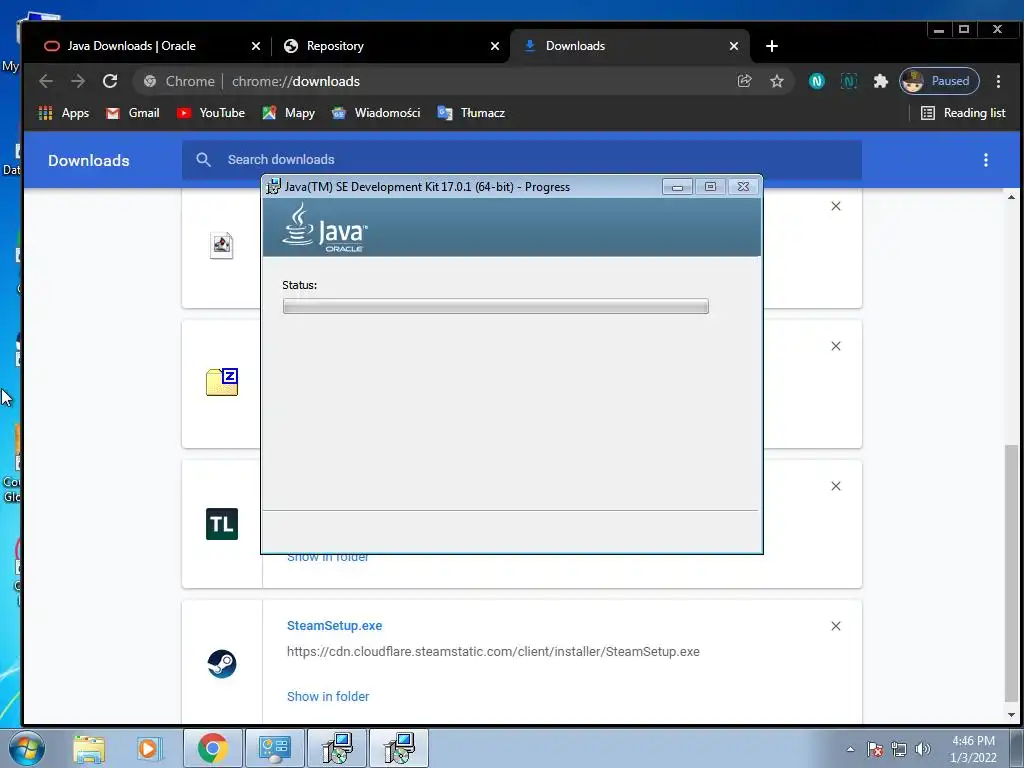The width and height of the screenshot is (1024, 768).
Task: Bookmark this page with the star icon
Action: [x=776, y=81]
